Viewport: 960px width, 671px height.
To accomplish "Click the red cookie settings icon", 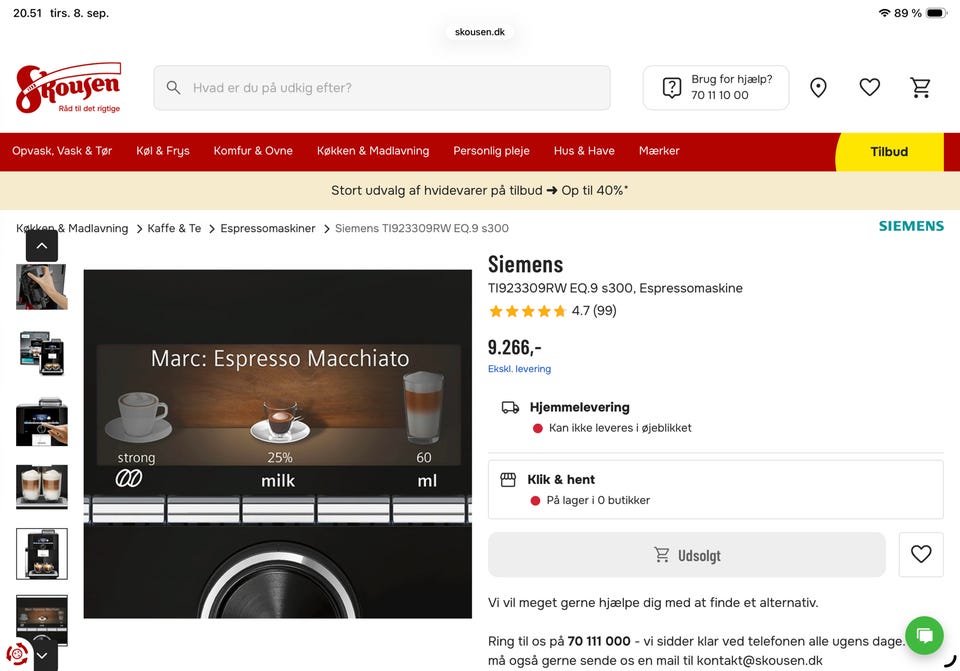I will (17, 654).
